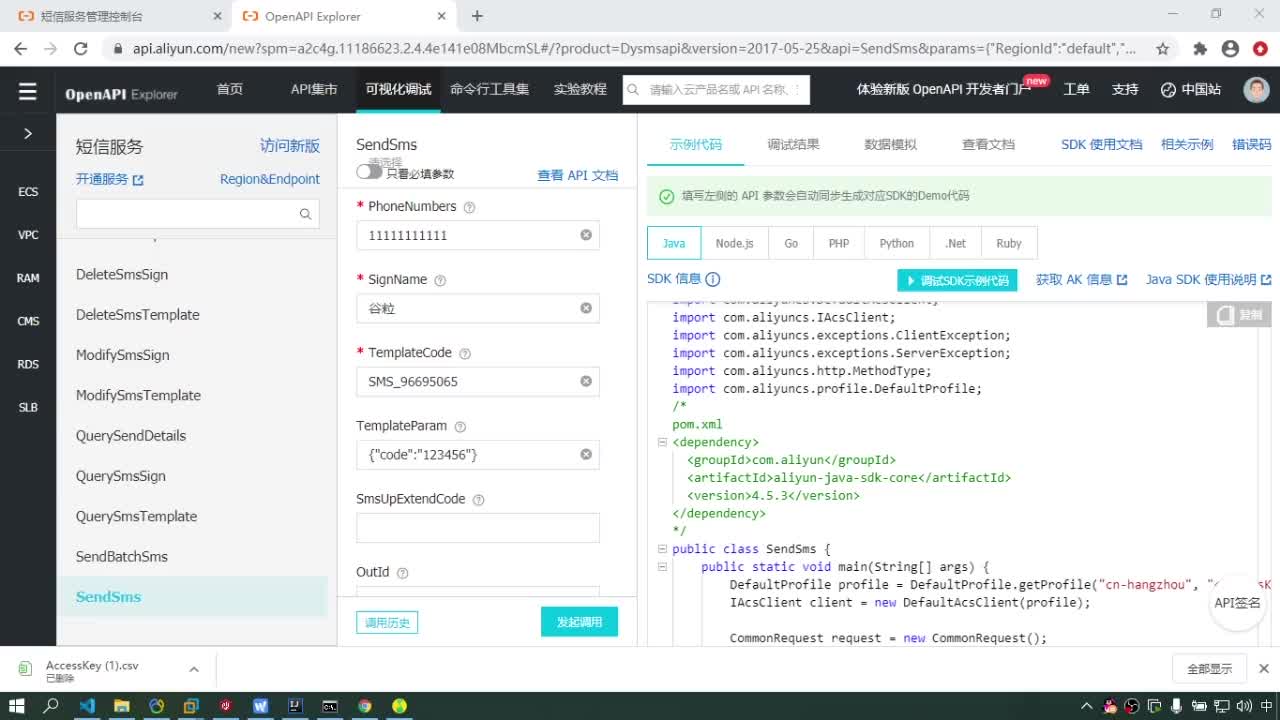The image size is (1280, 720).
Task: Open the 获取 AK 信息 link
Action: [1082, 279]
